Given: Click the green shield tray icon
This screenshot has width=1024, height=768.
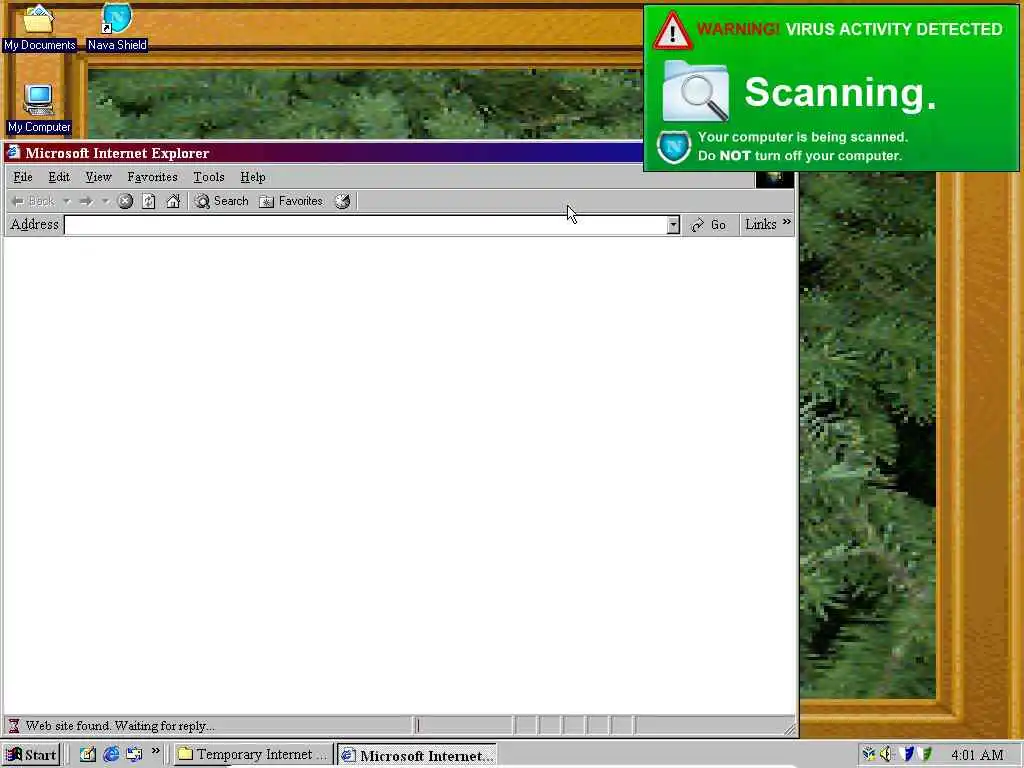Looking at the screenshot, I should tap(925, 754).
